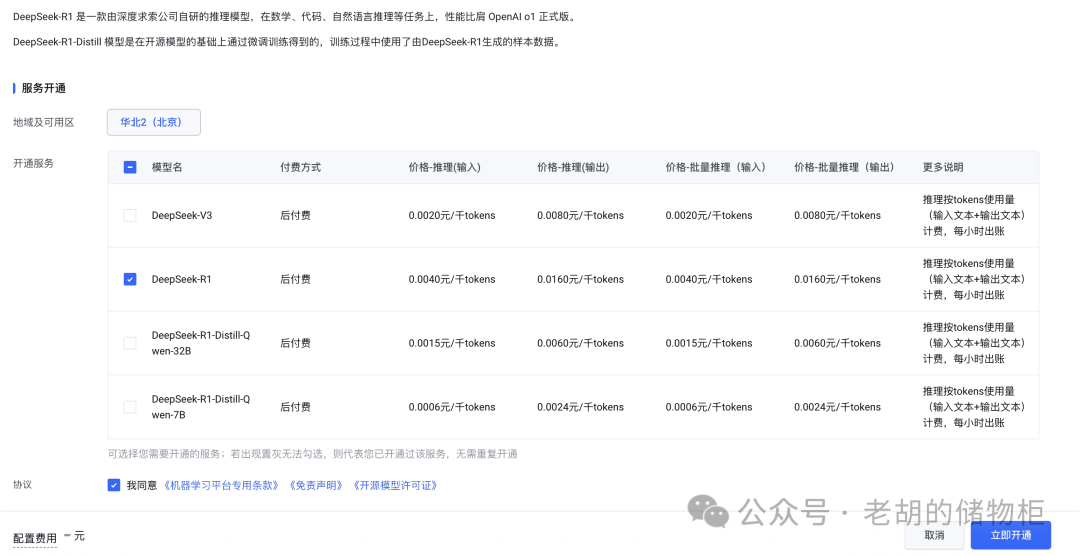Click the 模型名 column header
Image resolution: width=1080 pixels, height=556 pixels.
[167, 167]
